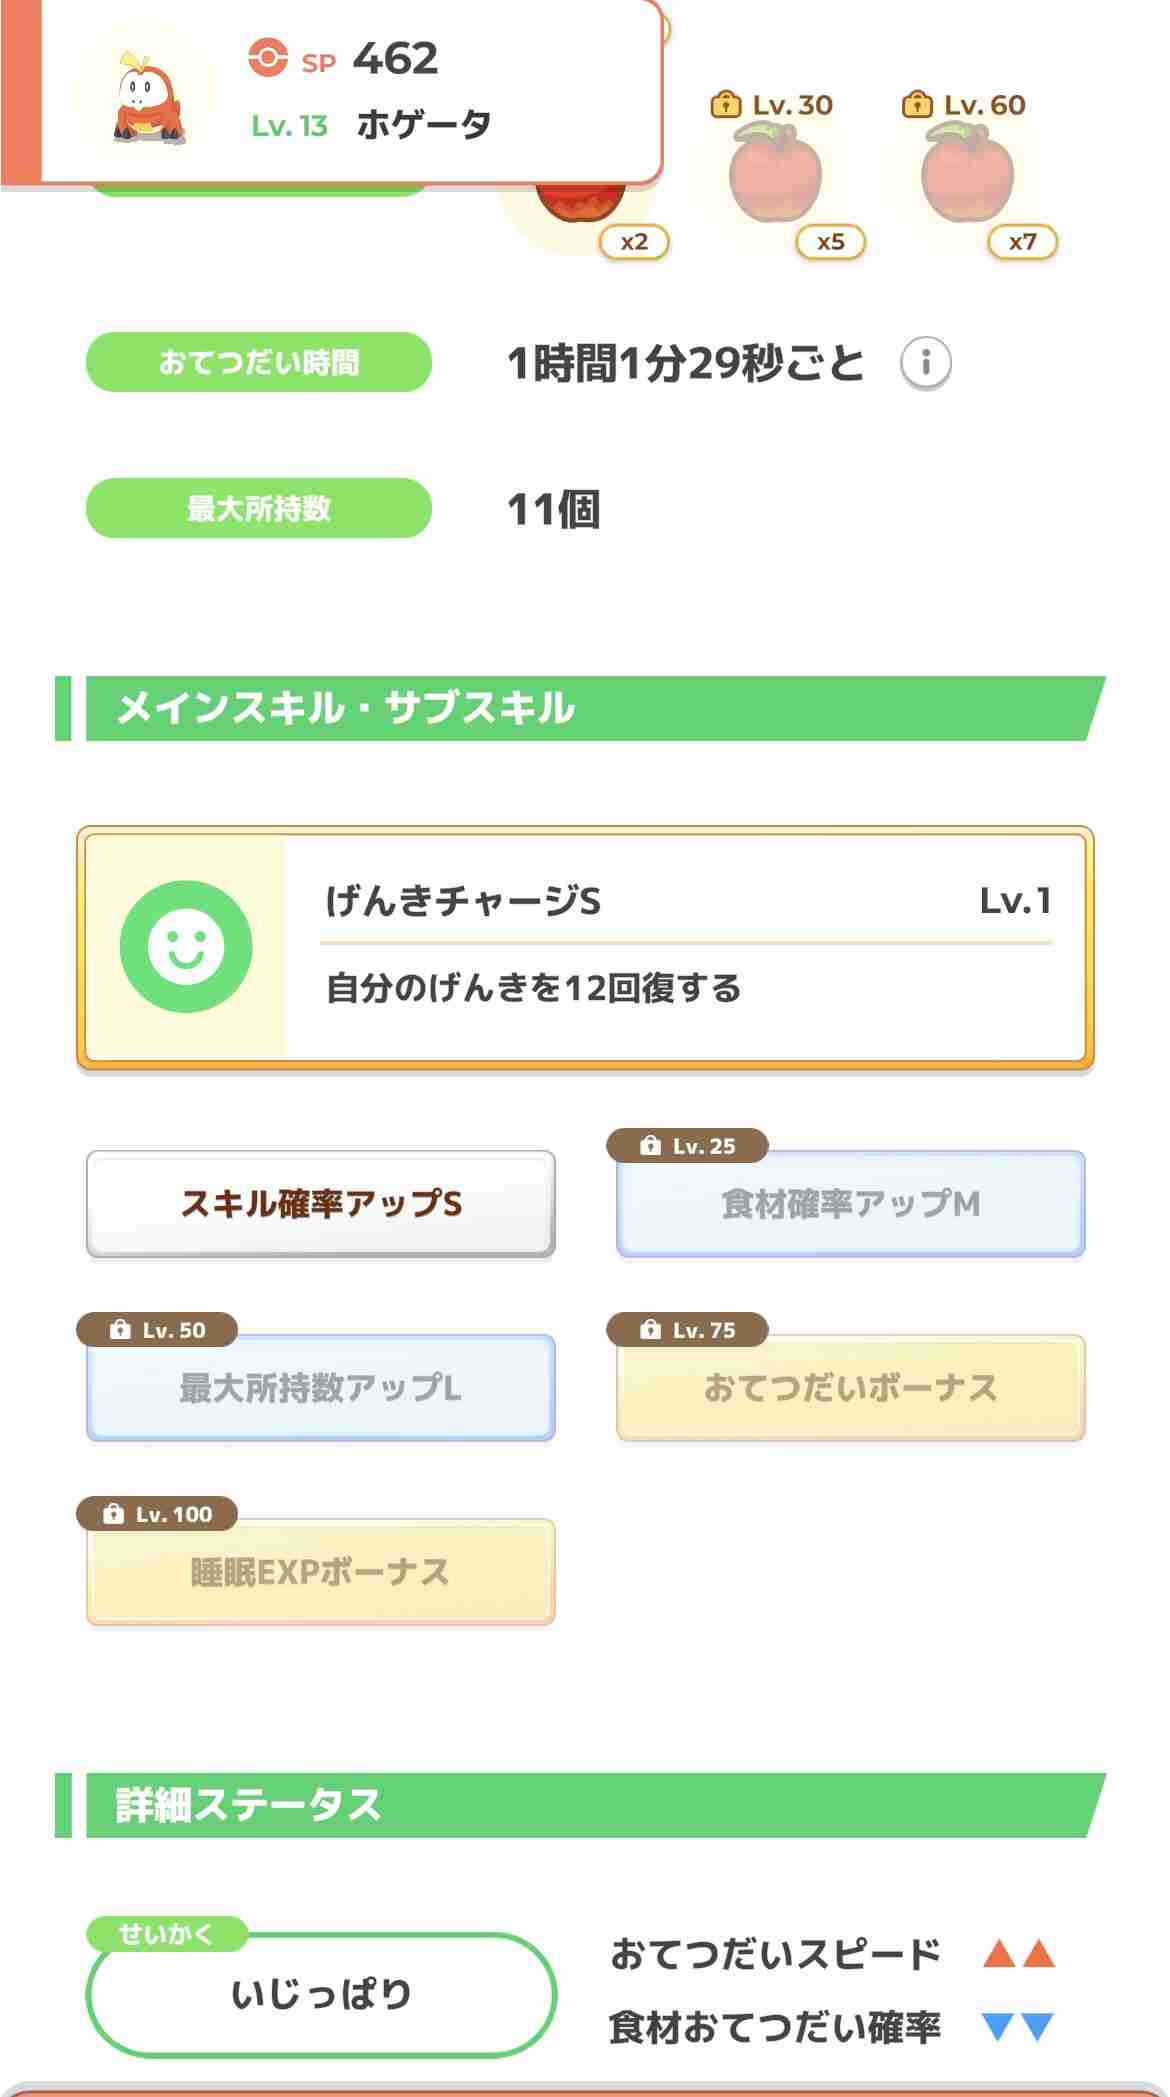Open the げんきチャージS main skill card
Viewport: 1170px width, 2097px height.
point(585,948)
